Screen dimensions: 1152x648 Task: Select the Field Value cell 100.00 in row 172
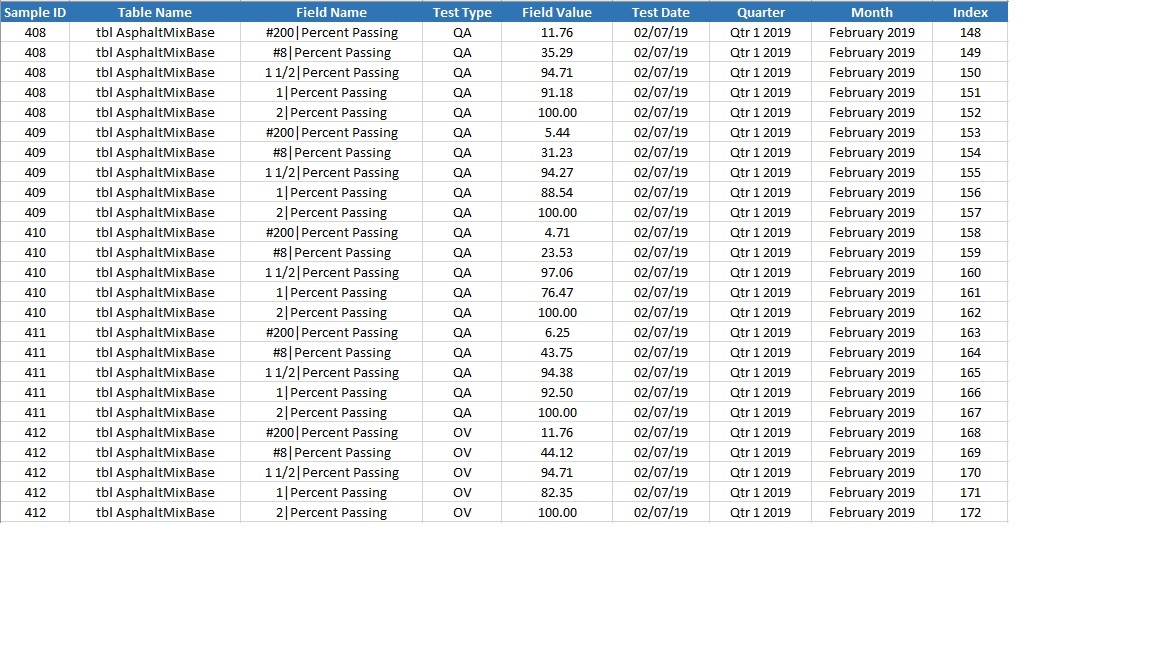(557, 512)
